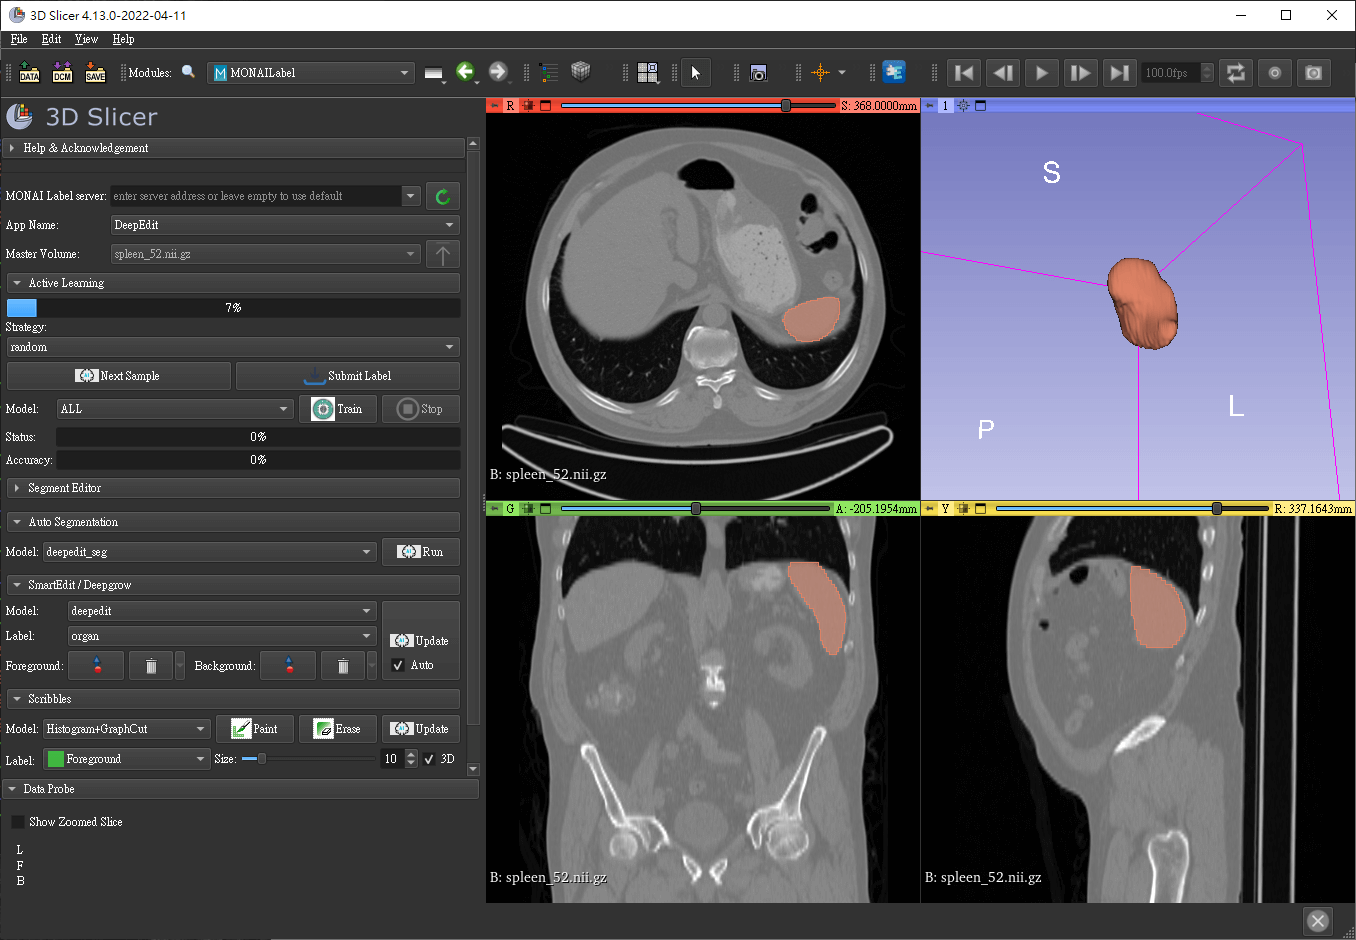1356x940 pixels.
Task: Open the view layout selector icon
Action: [648, 72]
